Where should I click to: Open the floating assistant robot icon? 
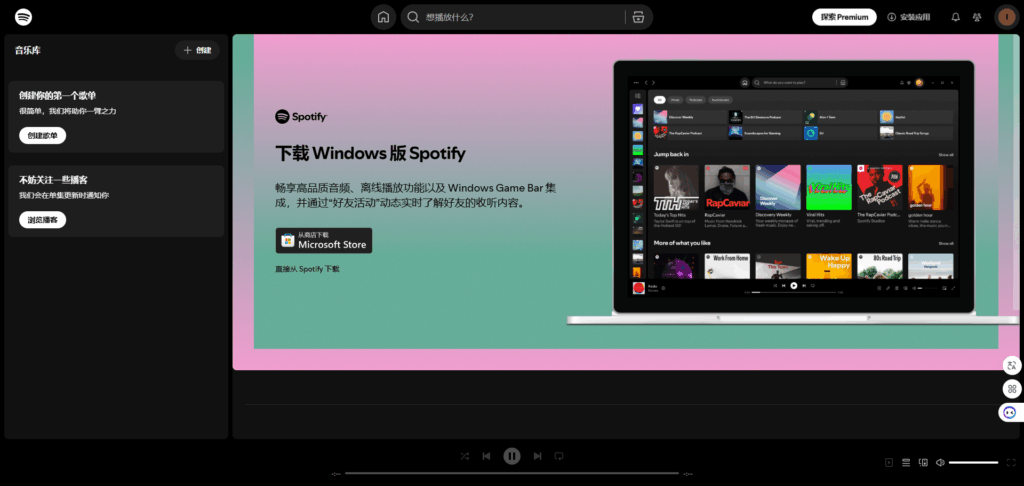1010,412
